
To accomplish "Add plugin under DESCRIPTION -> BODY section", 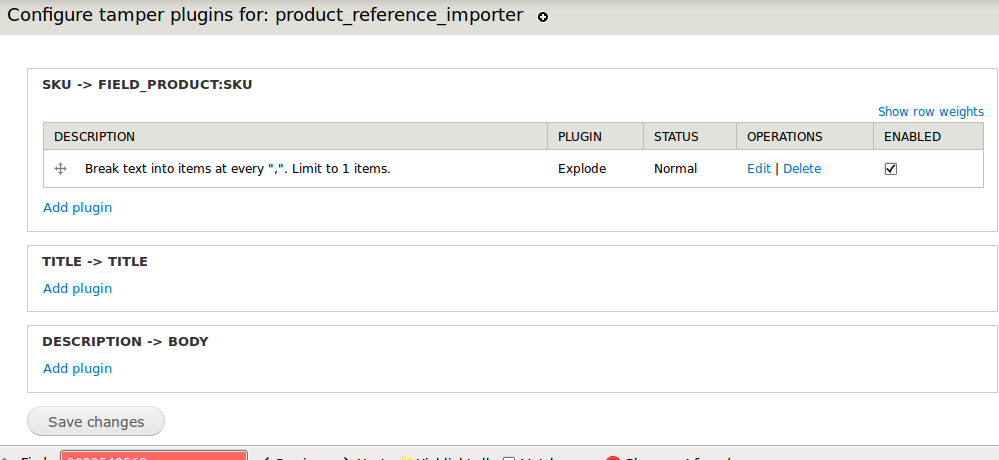I will click(77, 369).
